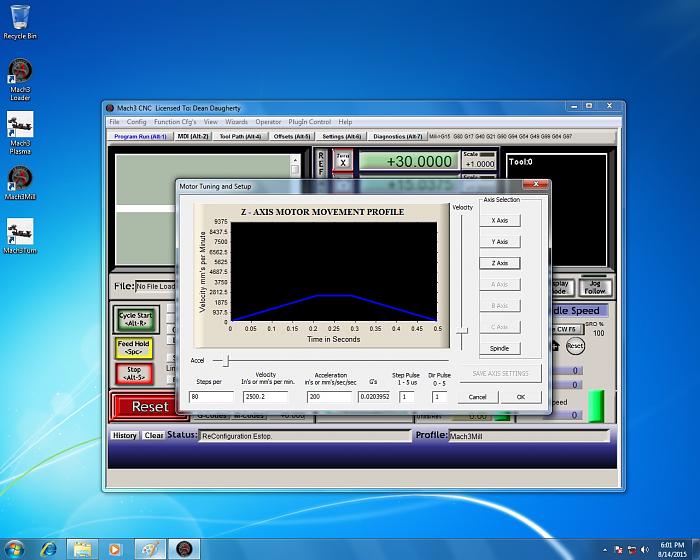Open the Operator menu
Screen dimensions: 700x560
pos(268,122)
